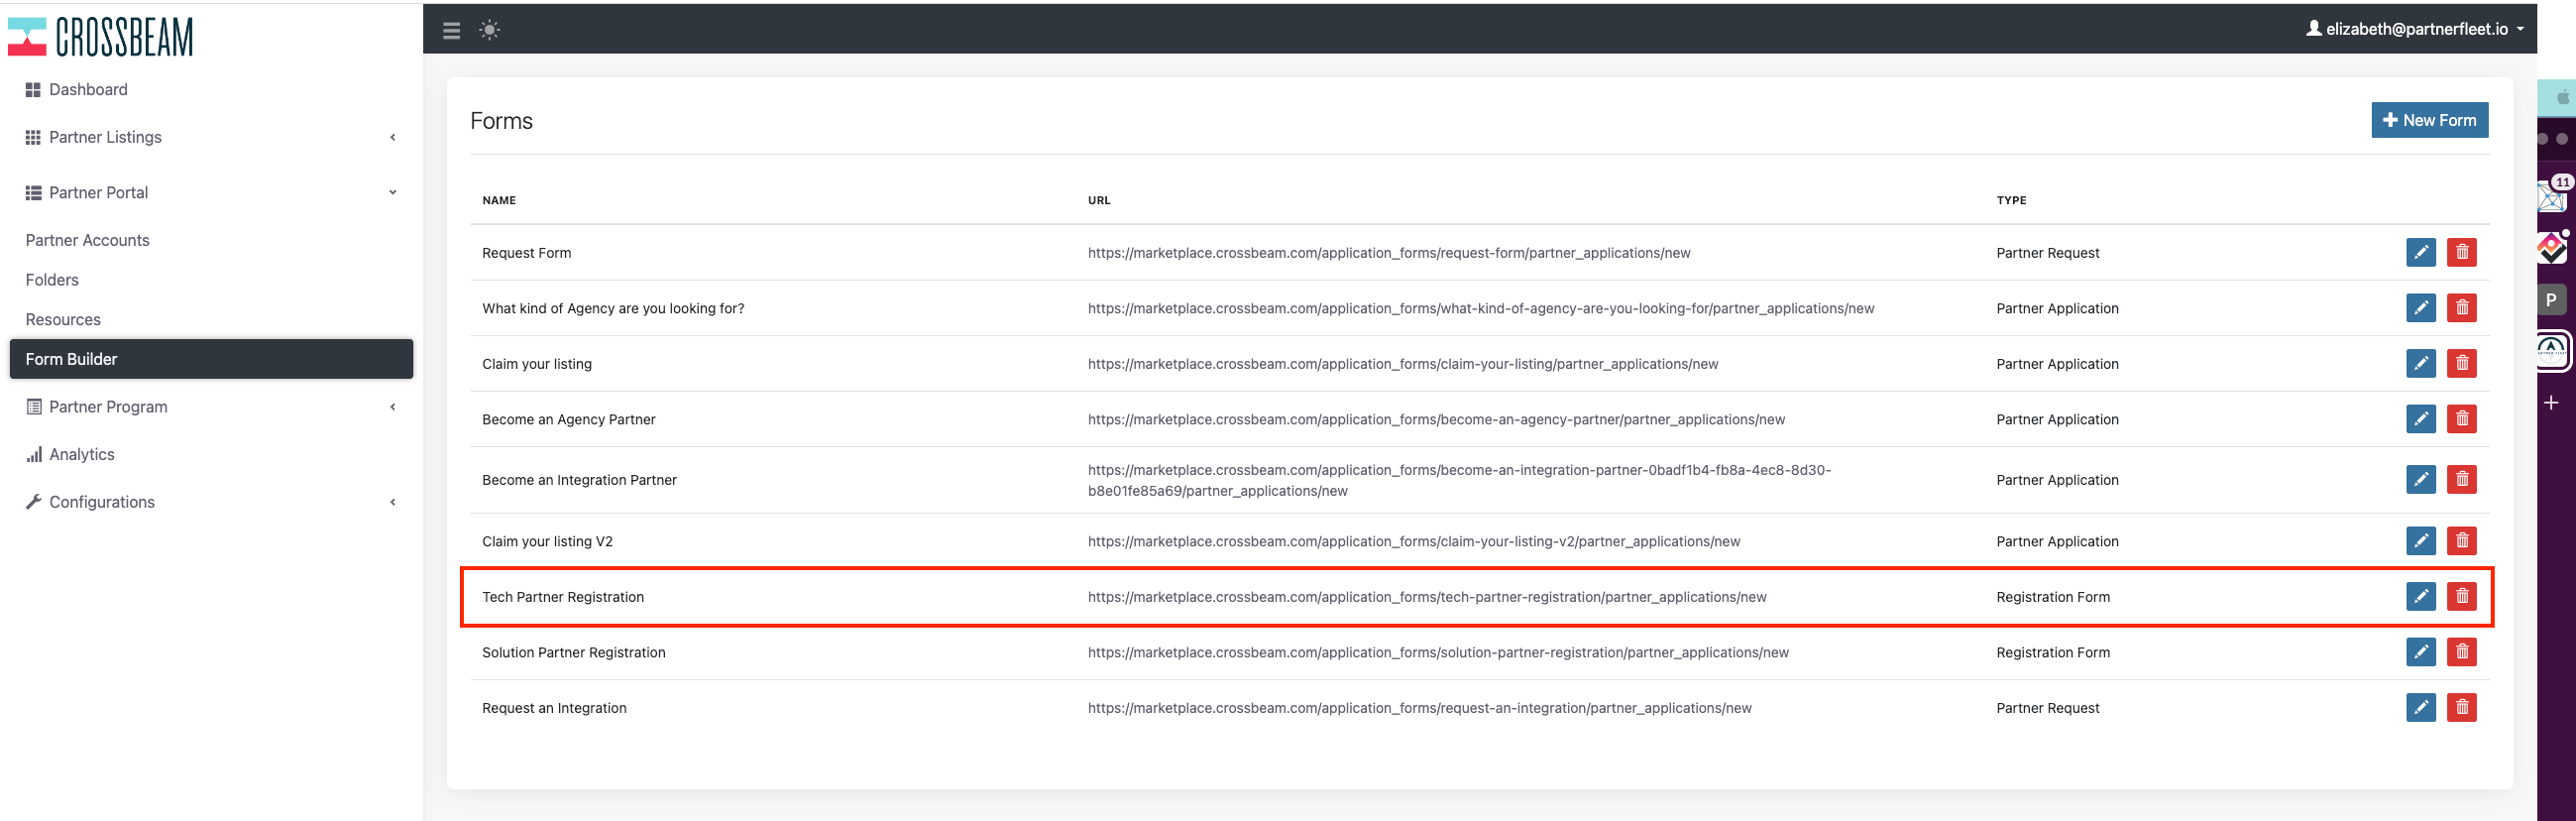This screenshot has height=821, width=2576.
Task: Click the Analytics bar chart icon
Action: click(34, 454)
